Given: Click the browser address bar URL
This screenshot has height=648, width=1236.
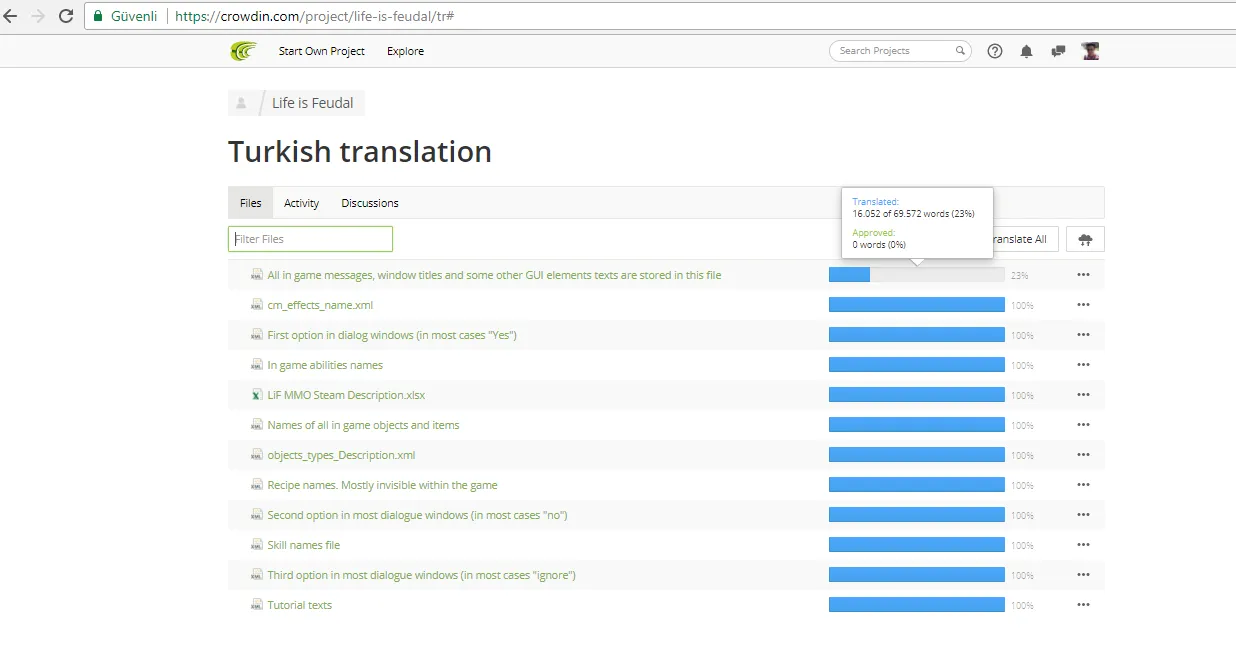Looking at the screenshot, I should tap(315, 17).
